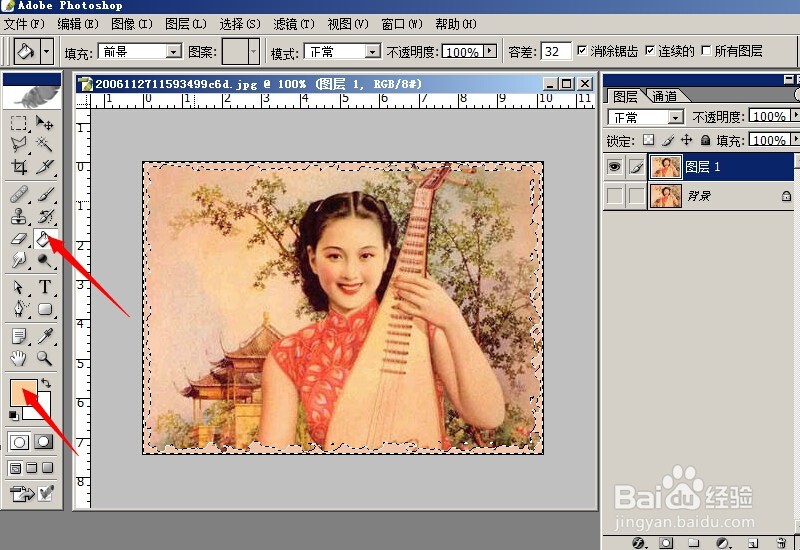Select the Eraser tool
The height and width of the screenshot is (550, 800).
tap(19, 238)
